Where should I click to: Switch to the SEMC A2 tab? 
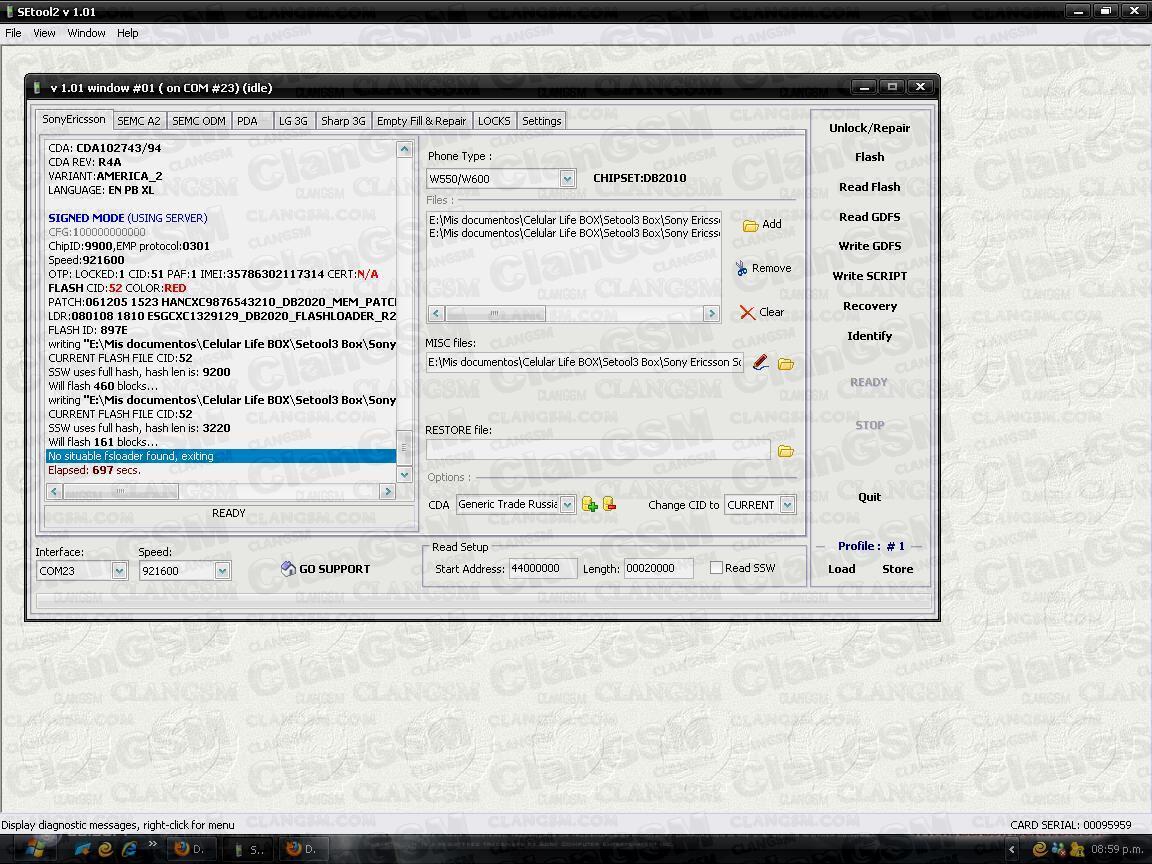pyautogui.click(x=139, y=121)
